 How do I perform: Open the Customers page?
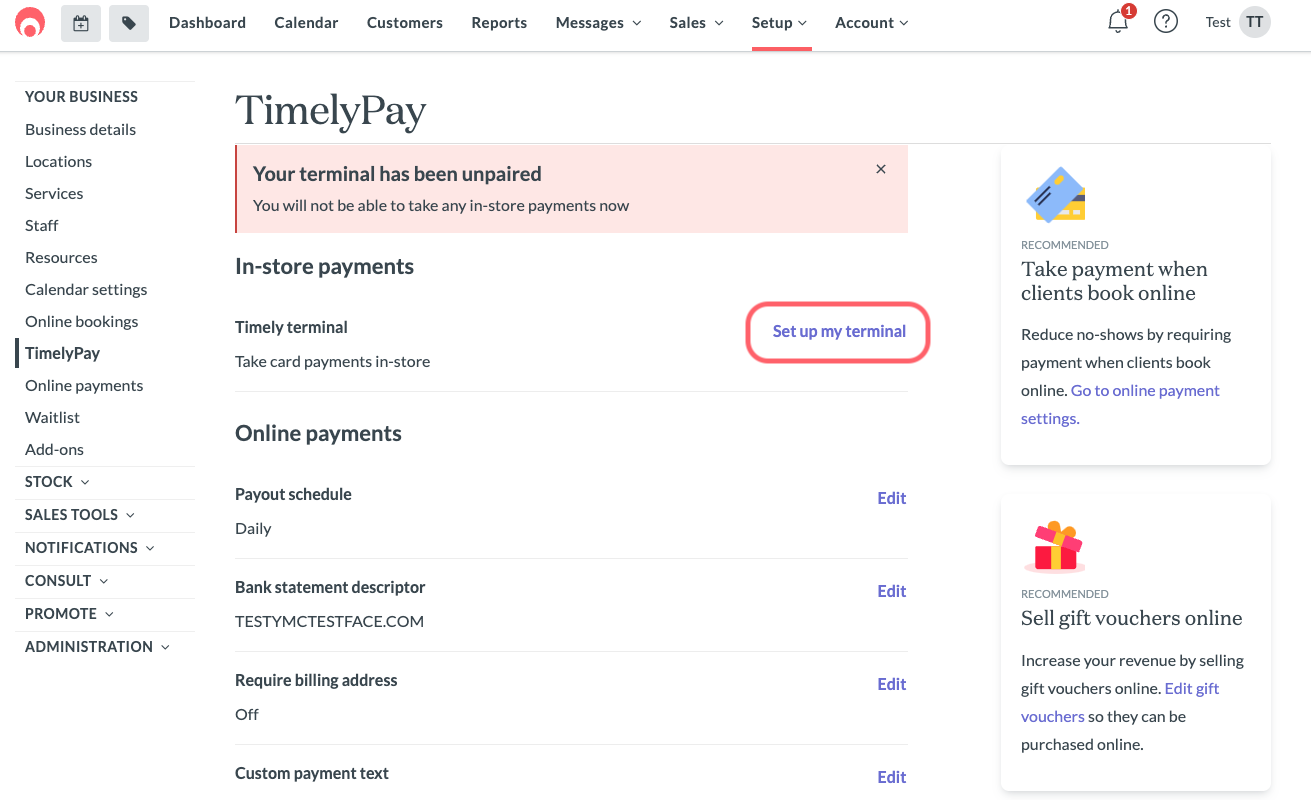pyautogui.click(x=405, y=22)
